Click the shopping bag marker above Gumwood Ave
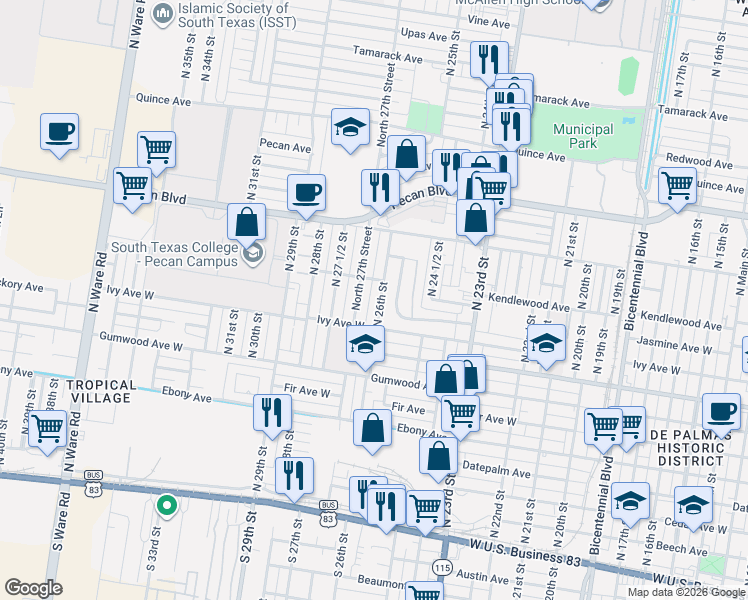Image resolution: width=748 pixels, height=600 pixels. pyautogui.click(x=446, y=382)
